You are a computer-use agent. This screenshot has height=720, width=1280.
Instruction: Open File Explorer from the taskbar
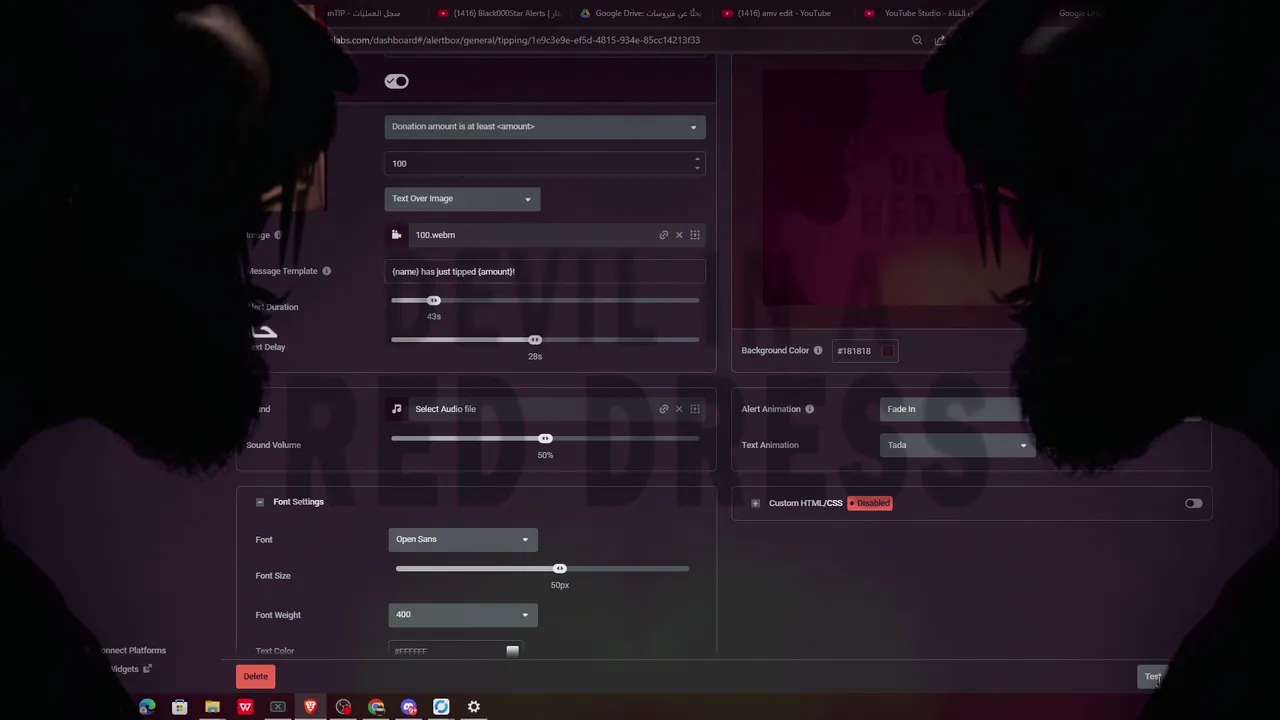pos(212,707)
